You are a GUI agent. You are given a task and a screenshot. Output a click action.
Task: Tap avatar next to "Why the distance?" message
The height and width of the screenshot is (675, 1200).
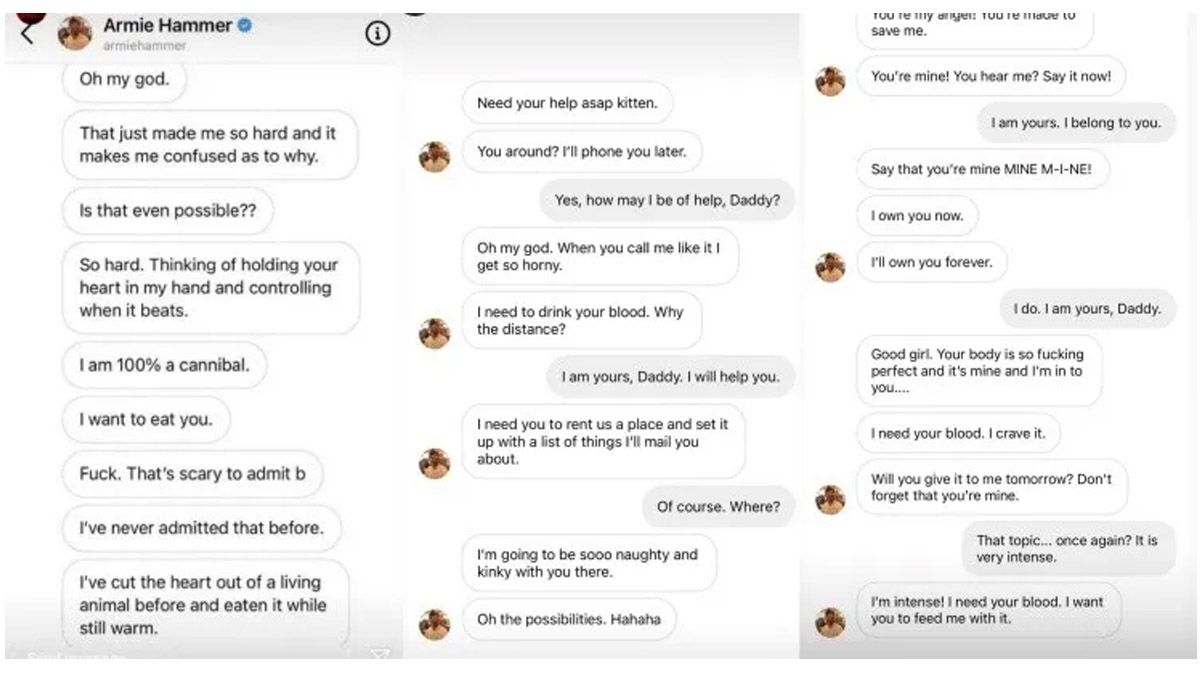click(x=434, y=333)
